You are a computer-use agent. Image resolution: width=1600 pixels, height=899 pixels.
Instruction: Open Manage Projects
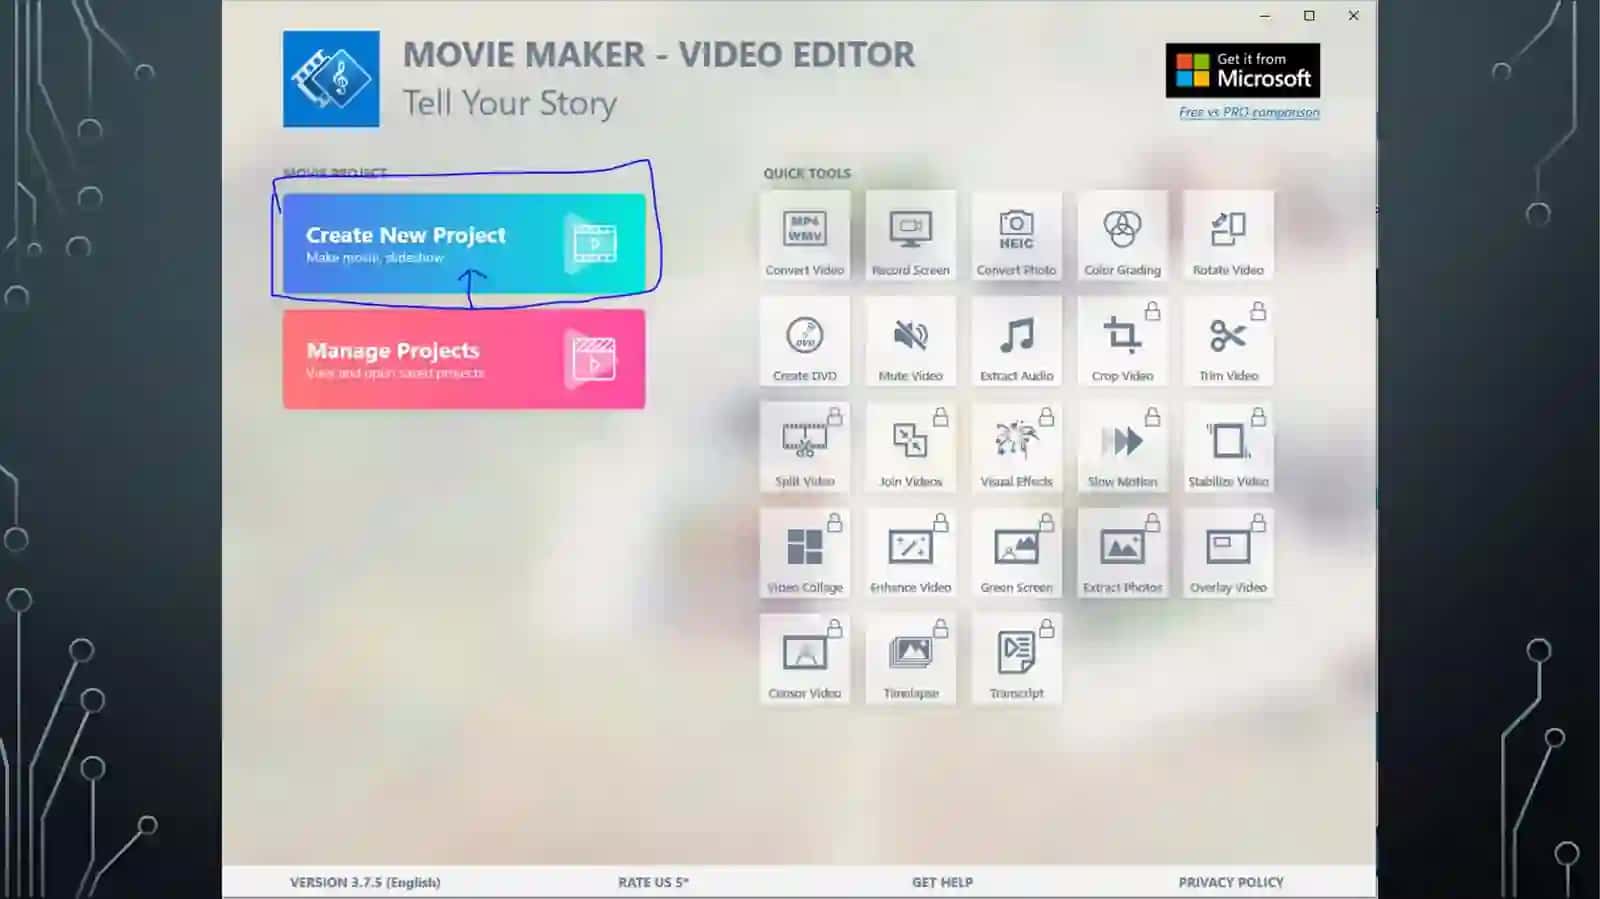pos(464,359)
